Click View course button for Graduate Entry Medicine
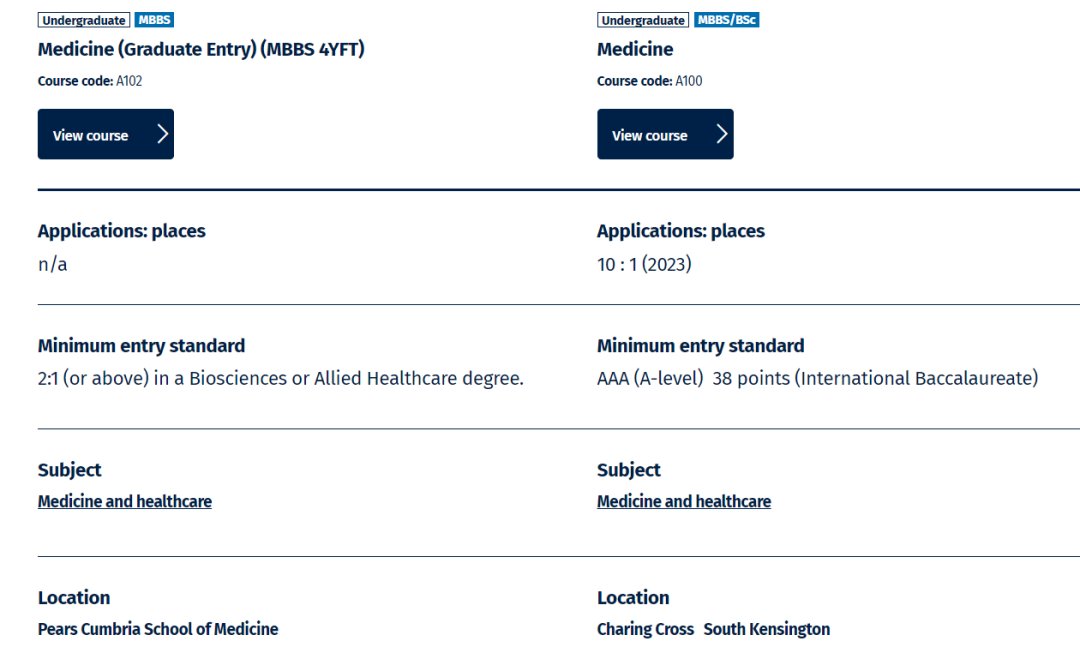The width and height of the screenshot is (1080, 659). tap(105, 134)
